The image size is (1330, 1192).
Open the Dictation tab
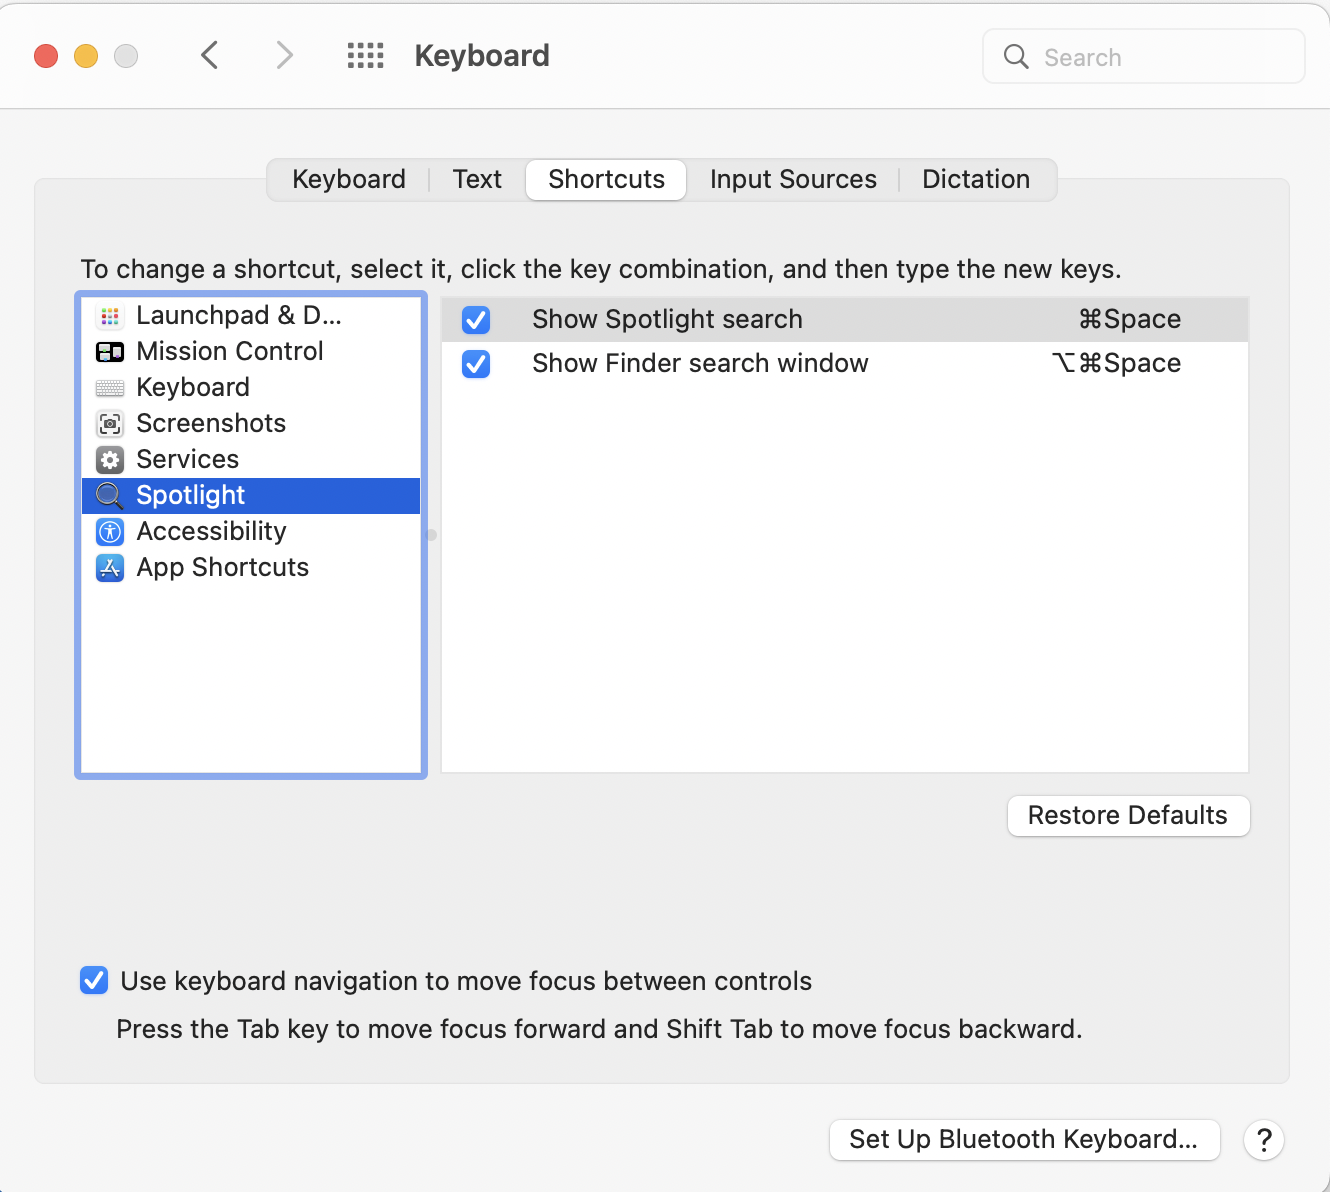coord(976,179)
